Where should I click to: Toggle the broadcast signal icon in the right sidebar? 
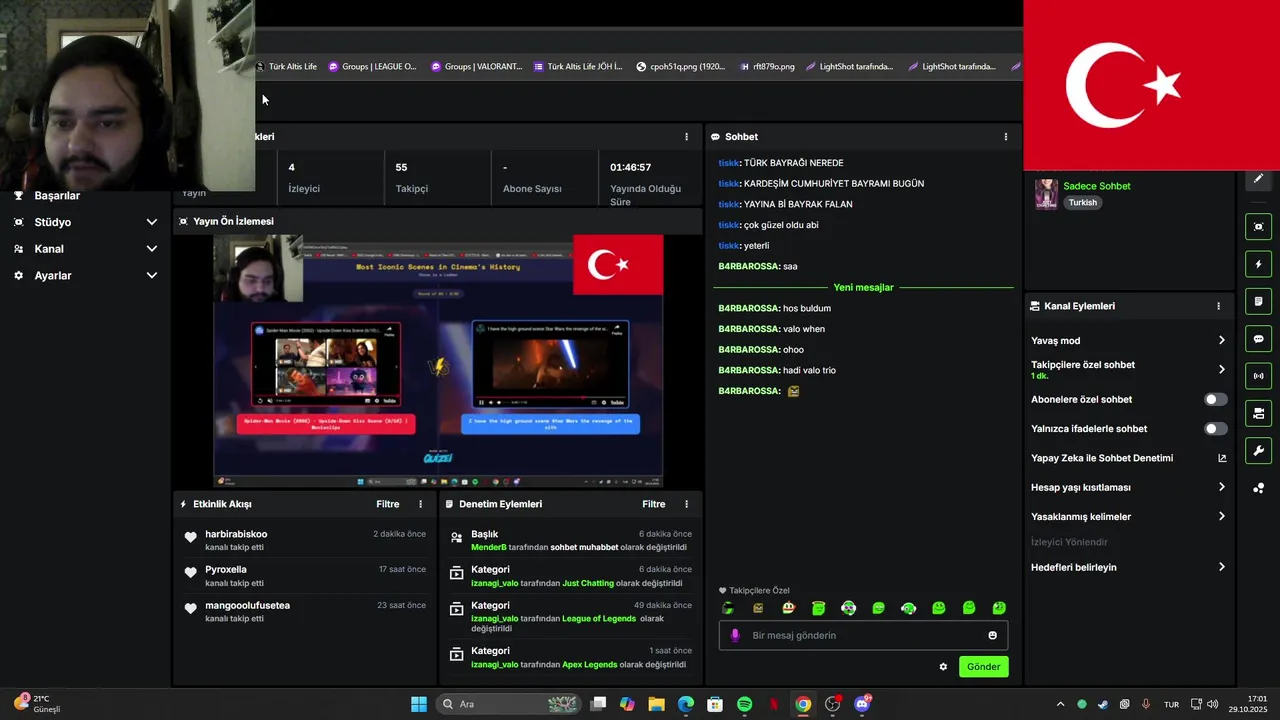tap(1259, 376)
